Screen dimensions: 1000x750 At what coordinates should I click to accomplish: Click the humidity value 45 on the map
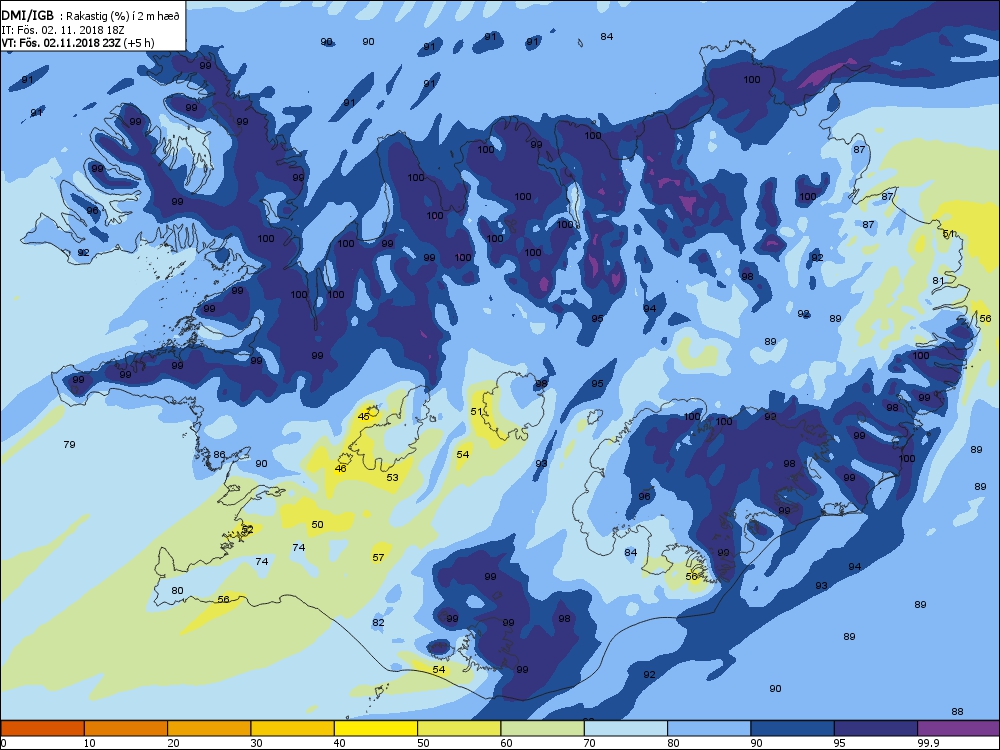click(364, 416)
